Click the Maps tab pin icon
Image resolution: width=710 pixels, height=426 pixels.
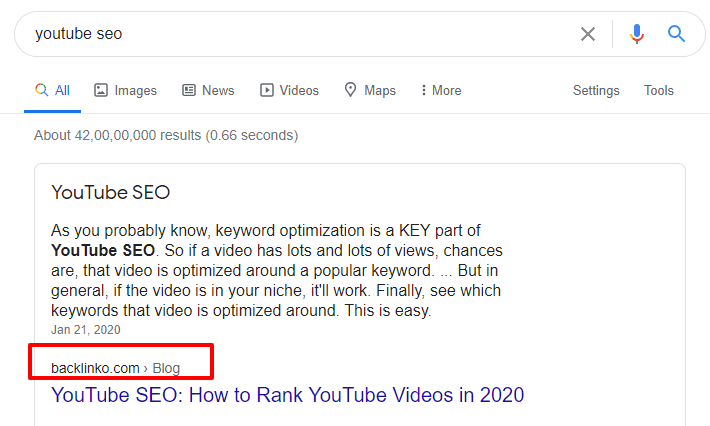click(350, 90)
